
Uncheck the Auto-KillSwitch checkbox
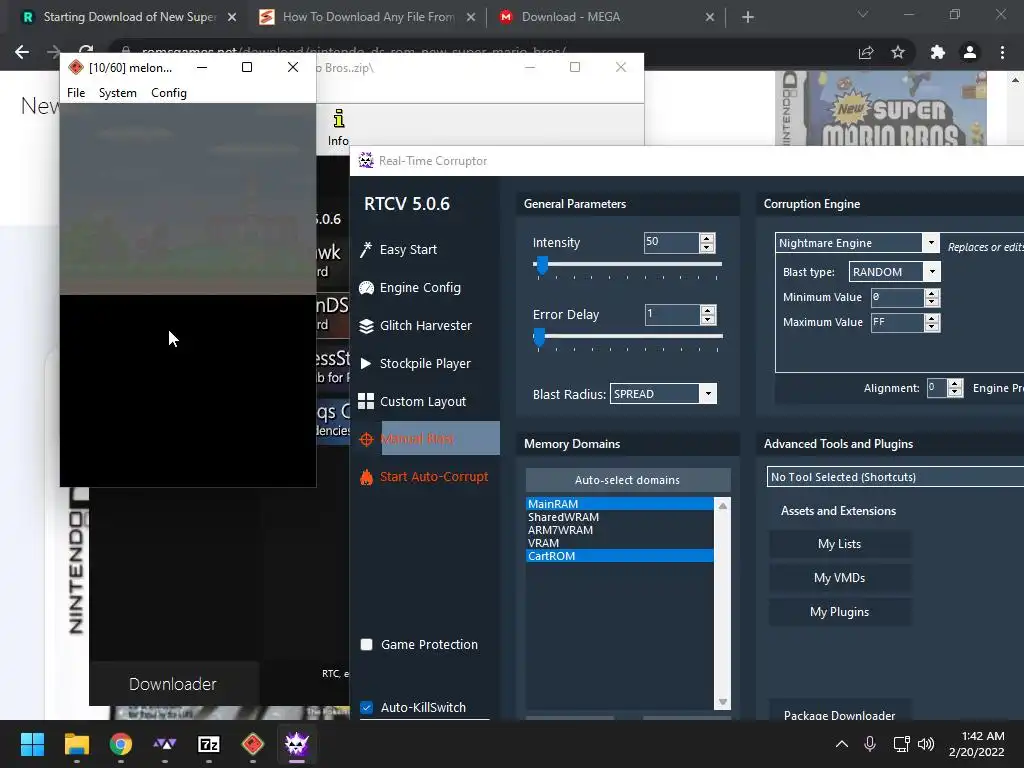(366, 707)
